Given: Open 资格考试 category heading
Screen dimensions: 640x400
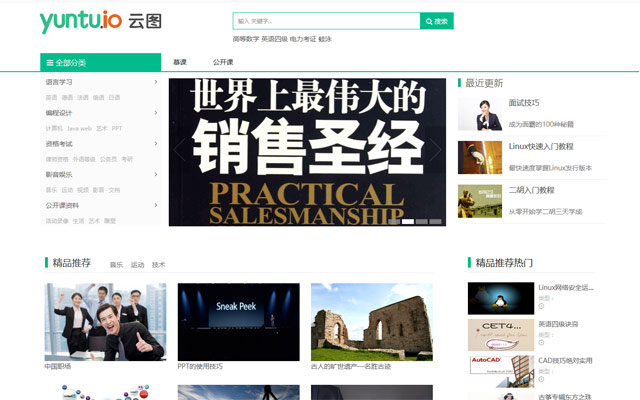Looking at the screenshot, I should pyautogui.click(x=59, y=144).
